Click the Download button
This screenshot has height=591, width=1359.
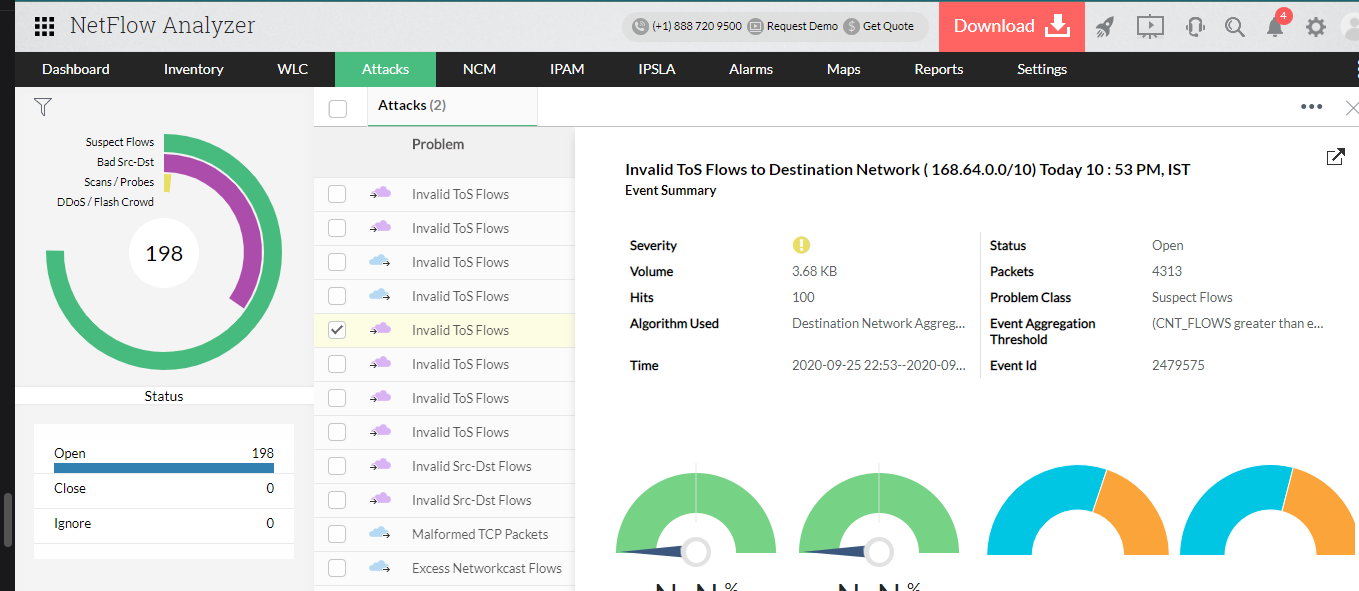pos(1012,26)
